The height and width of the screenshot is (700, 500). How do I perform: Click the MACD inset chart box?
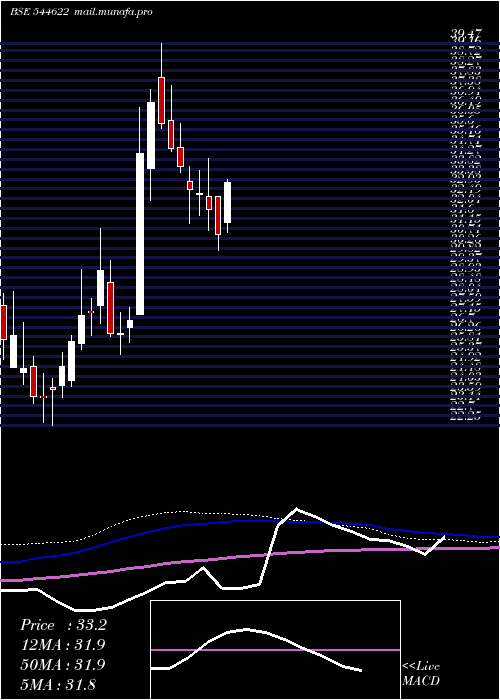coord(275,650)
